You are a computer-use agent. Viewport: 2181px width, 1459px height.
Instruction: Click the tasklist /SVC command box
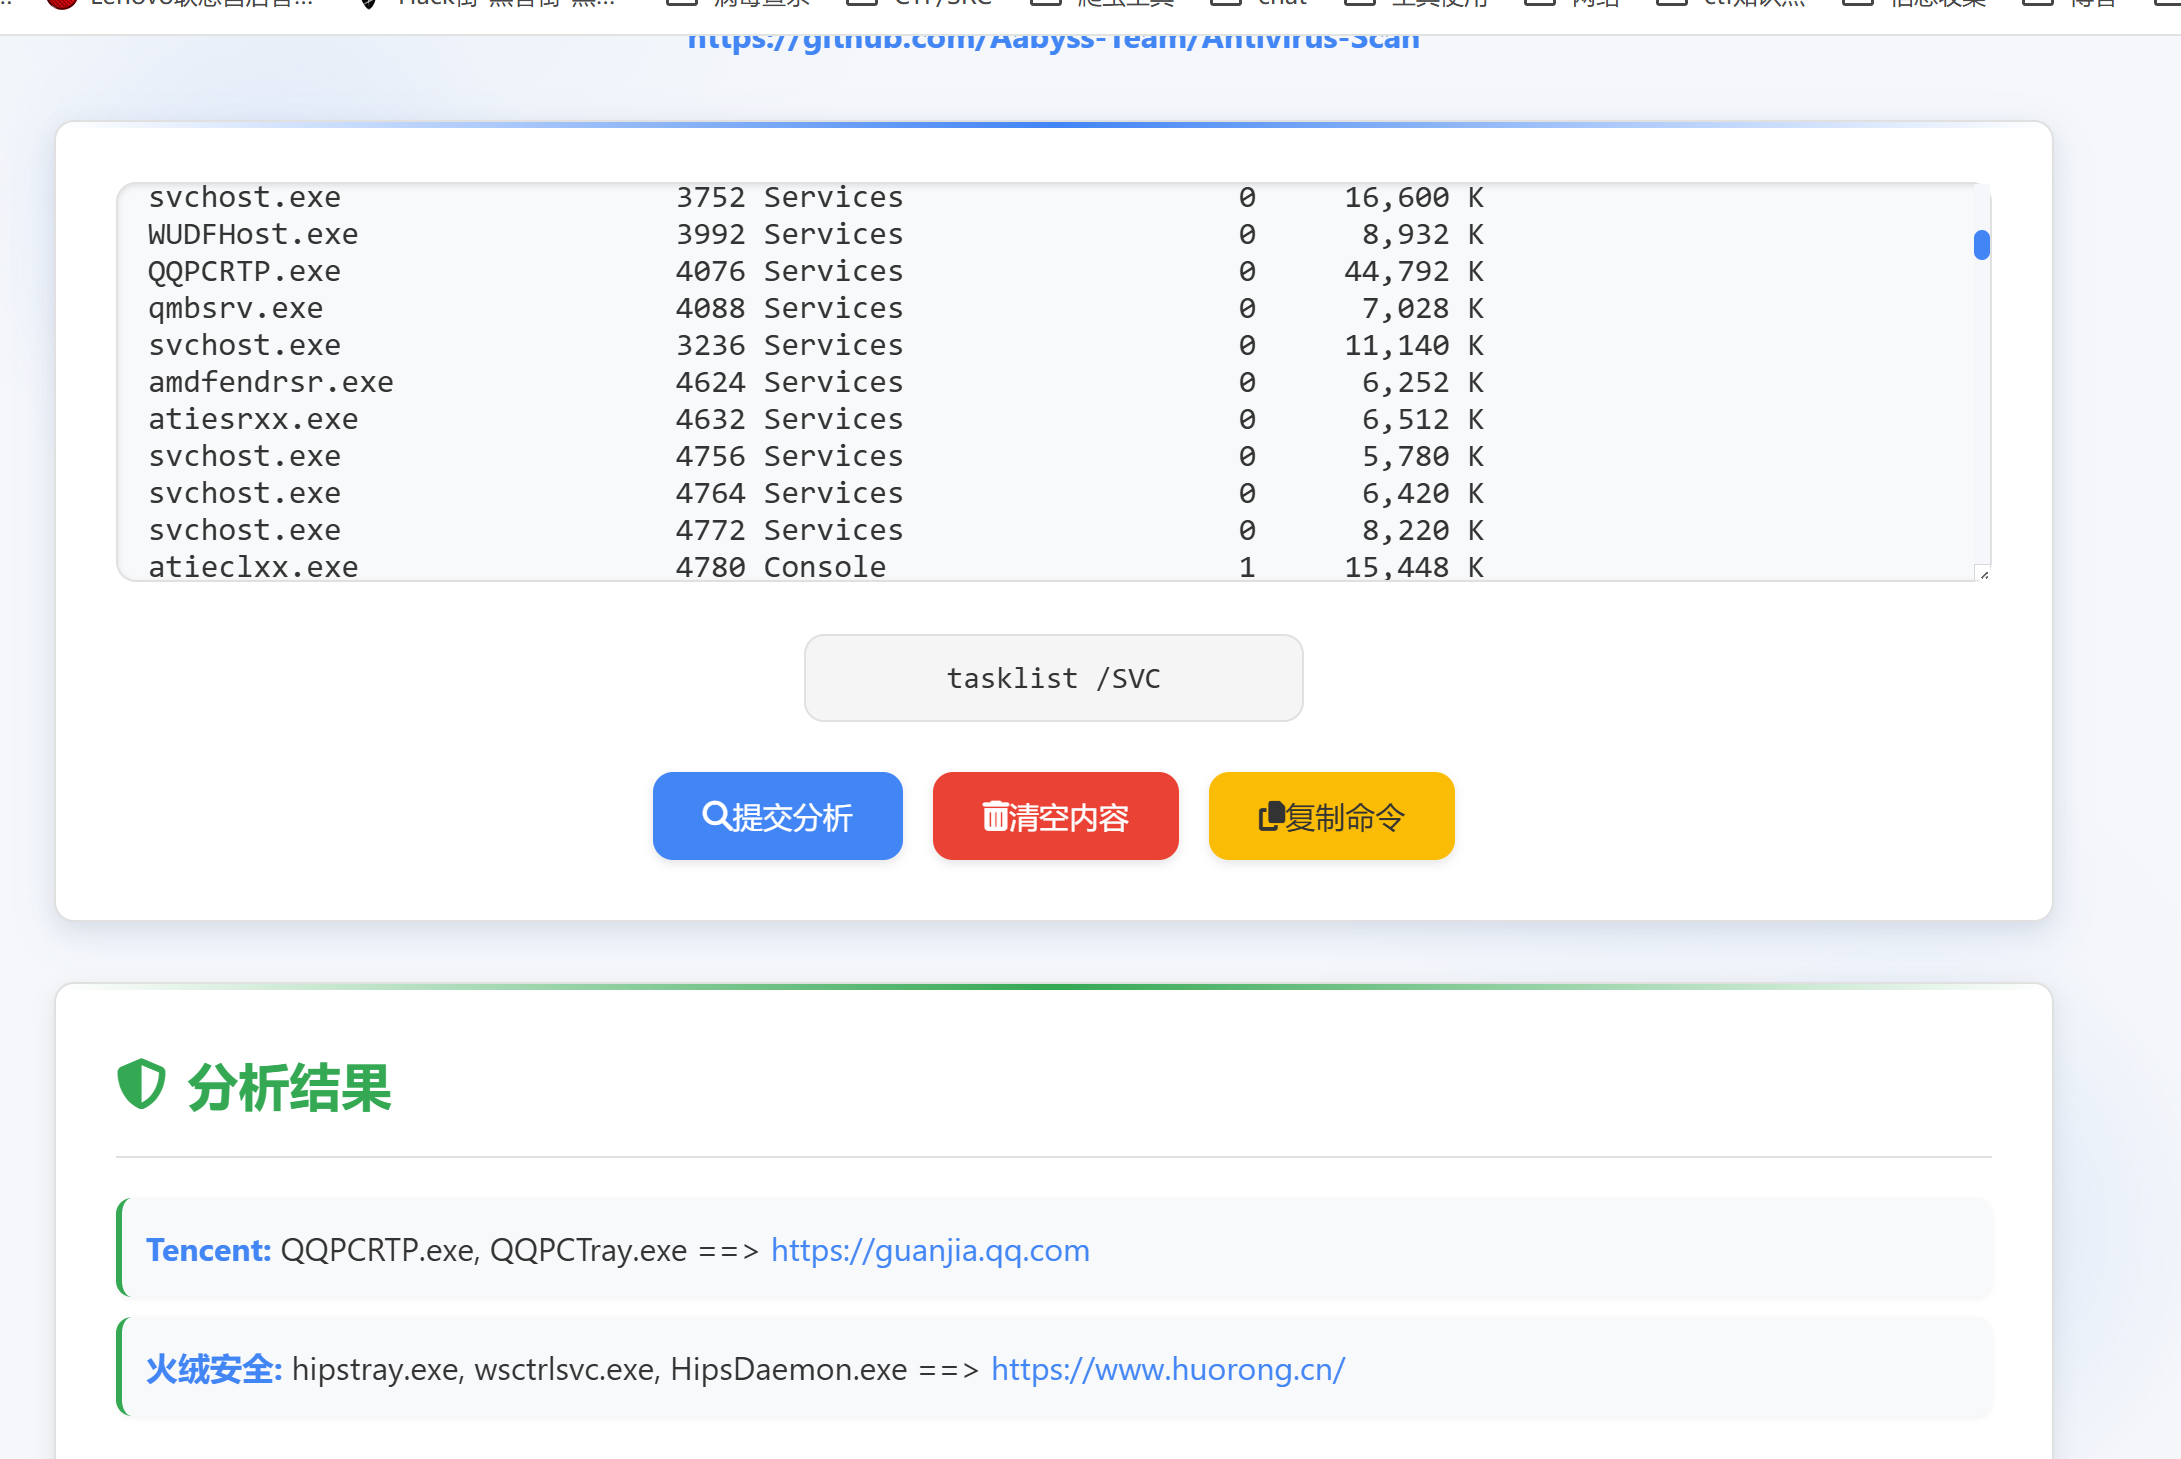[x=1053, y=678]
